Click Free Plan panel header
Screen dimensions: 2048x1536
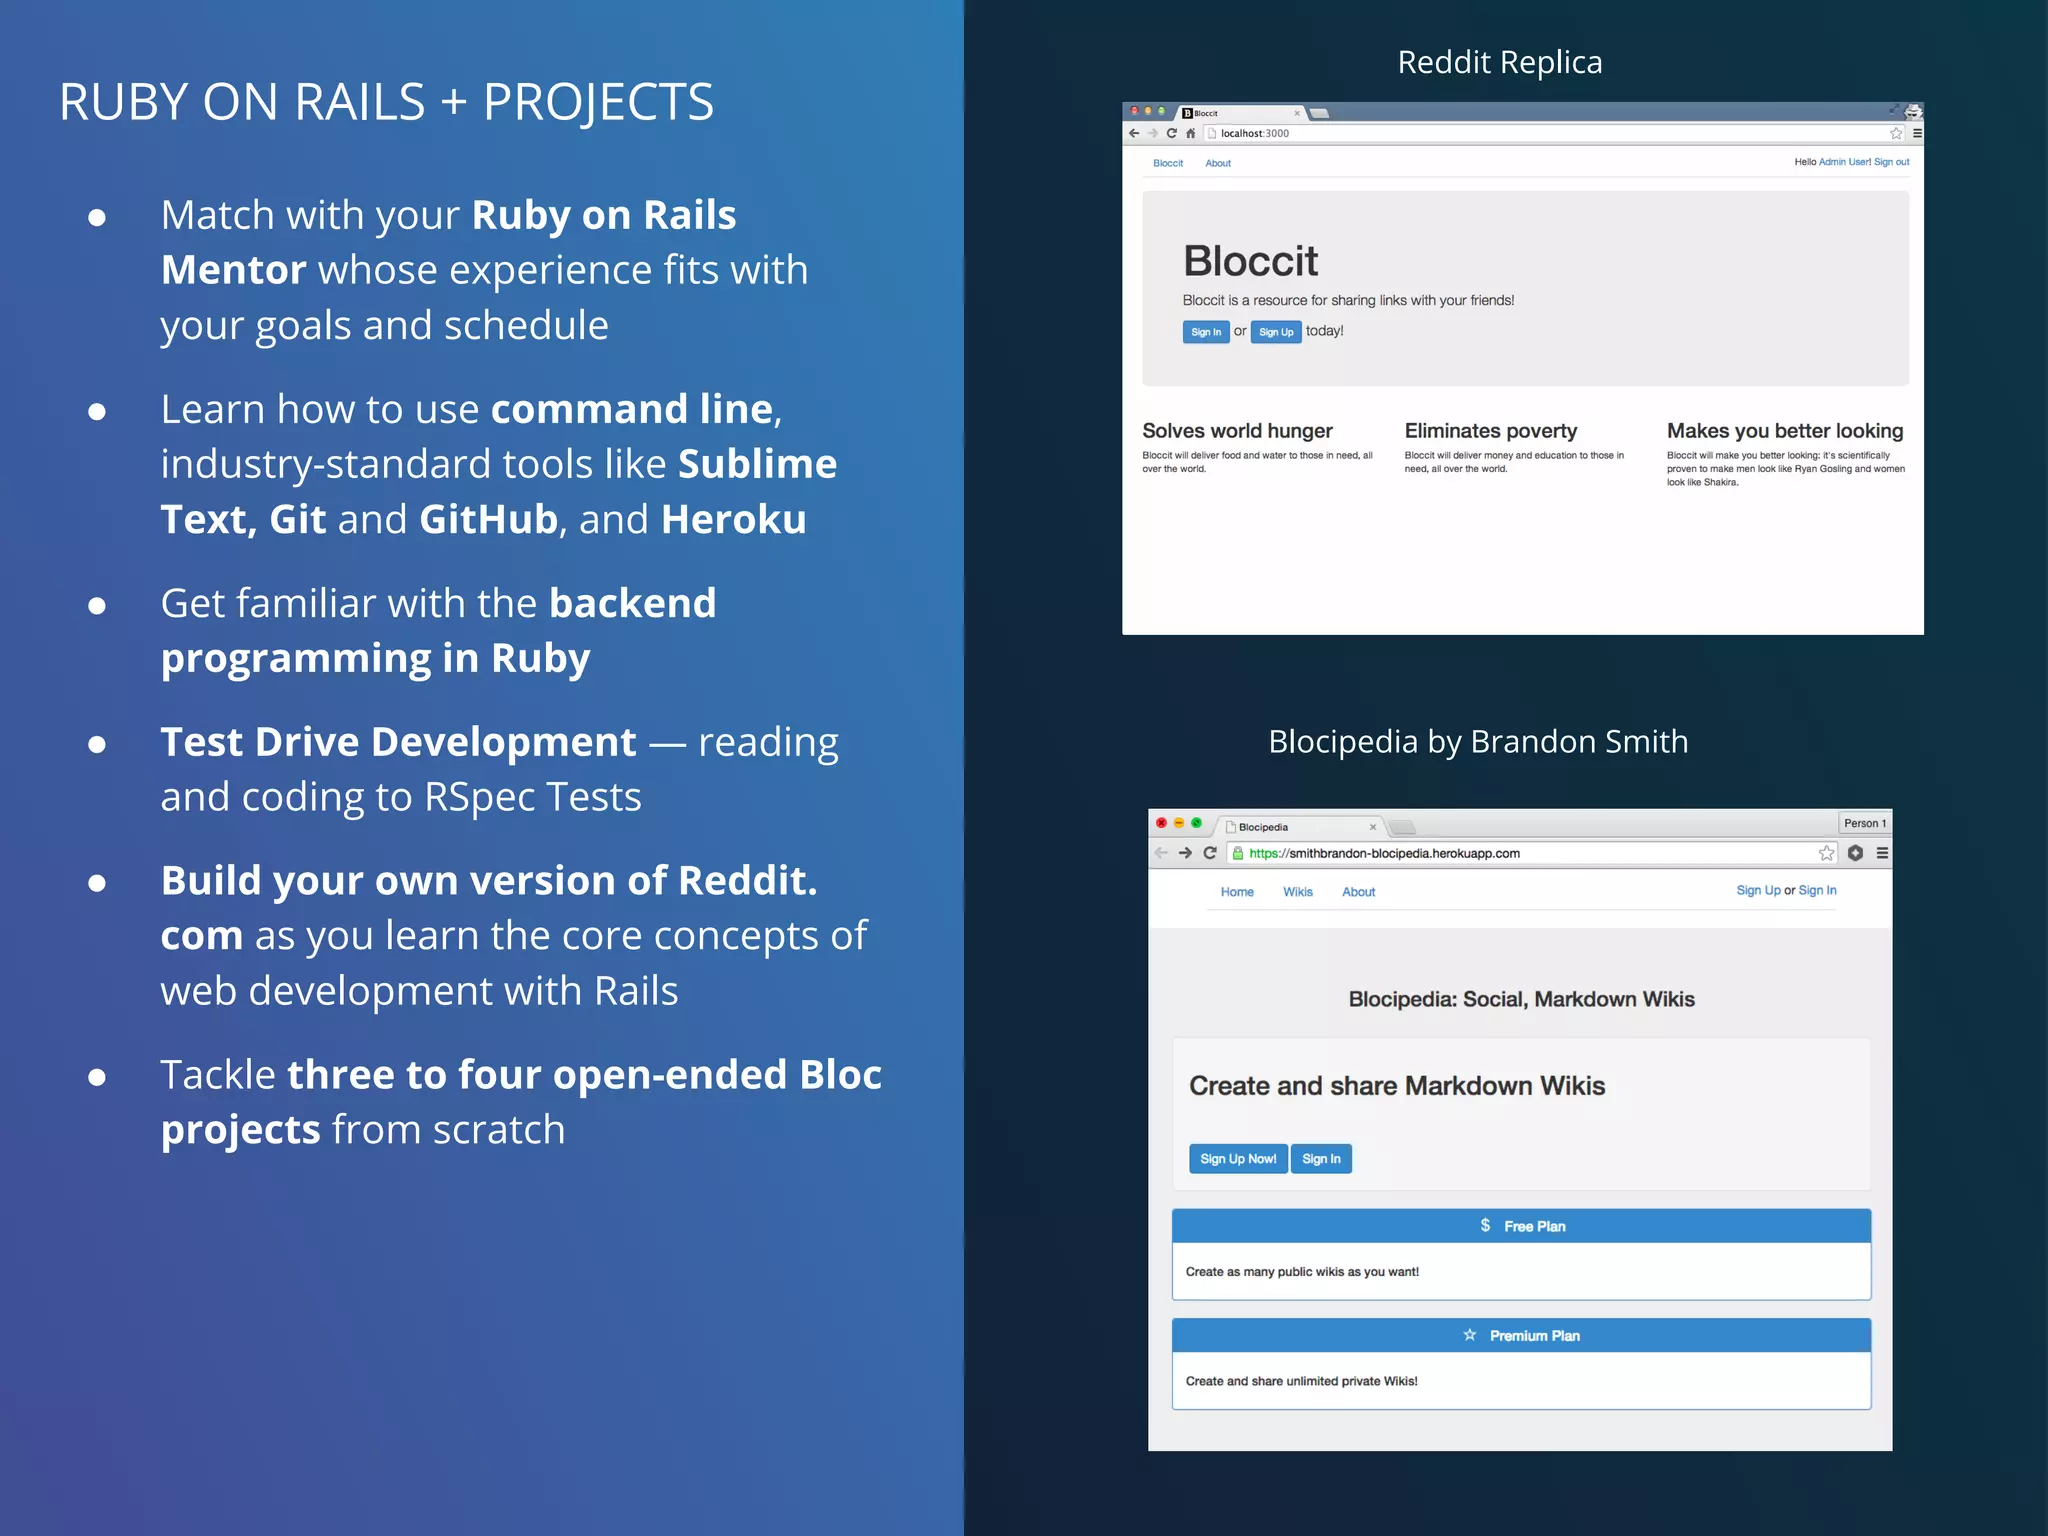pyautogui.click(x=1521, y=1226)
